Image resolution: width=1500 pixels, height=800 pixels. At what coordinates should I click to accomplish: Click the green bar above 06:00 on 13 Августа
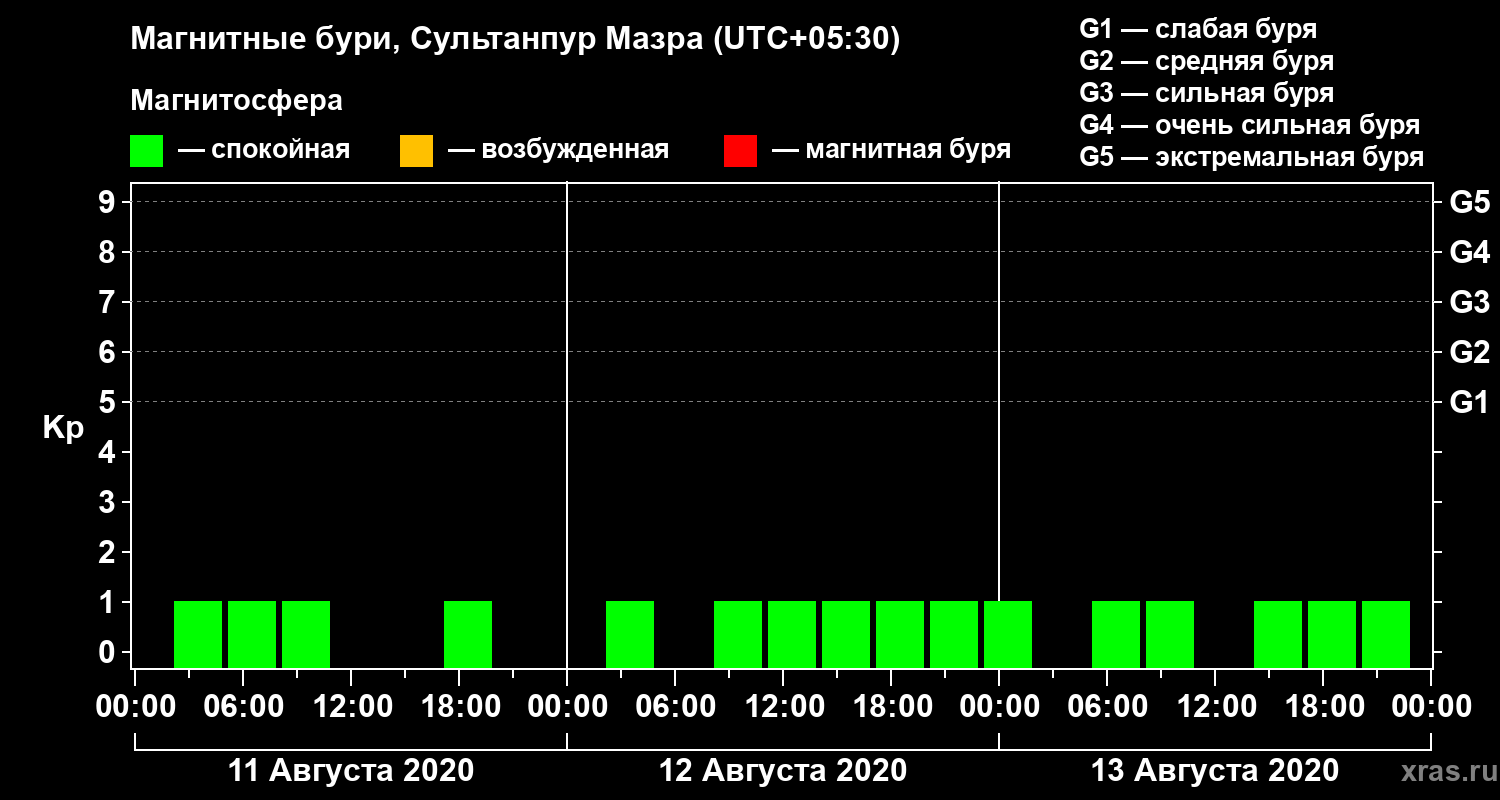pos(1116,634)
